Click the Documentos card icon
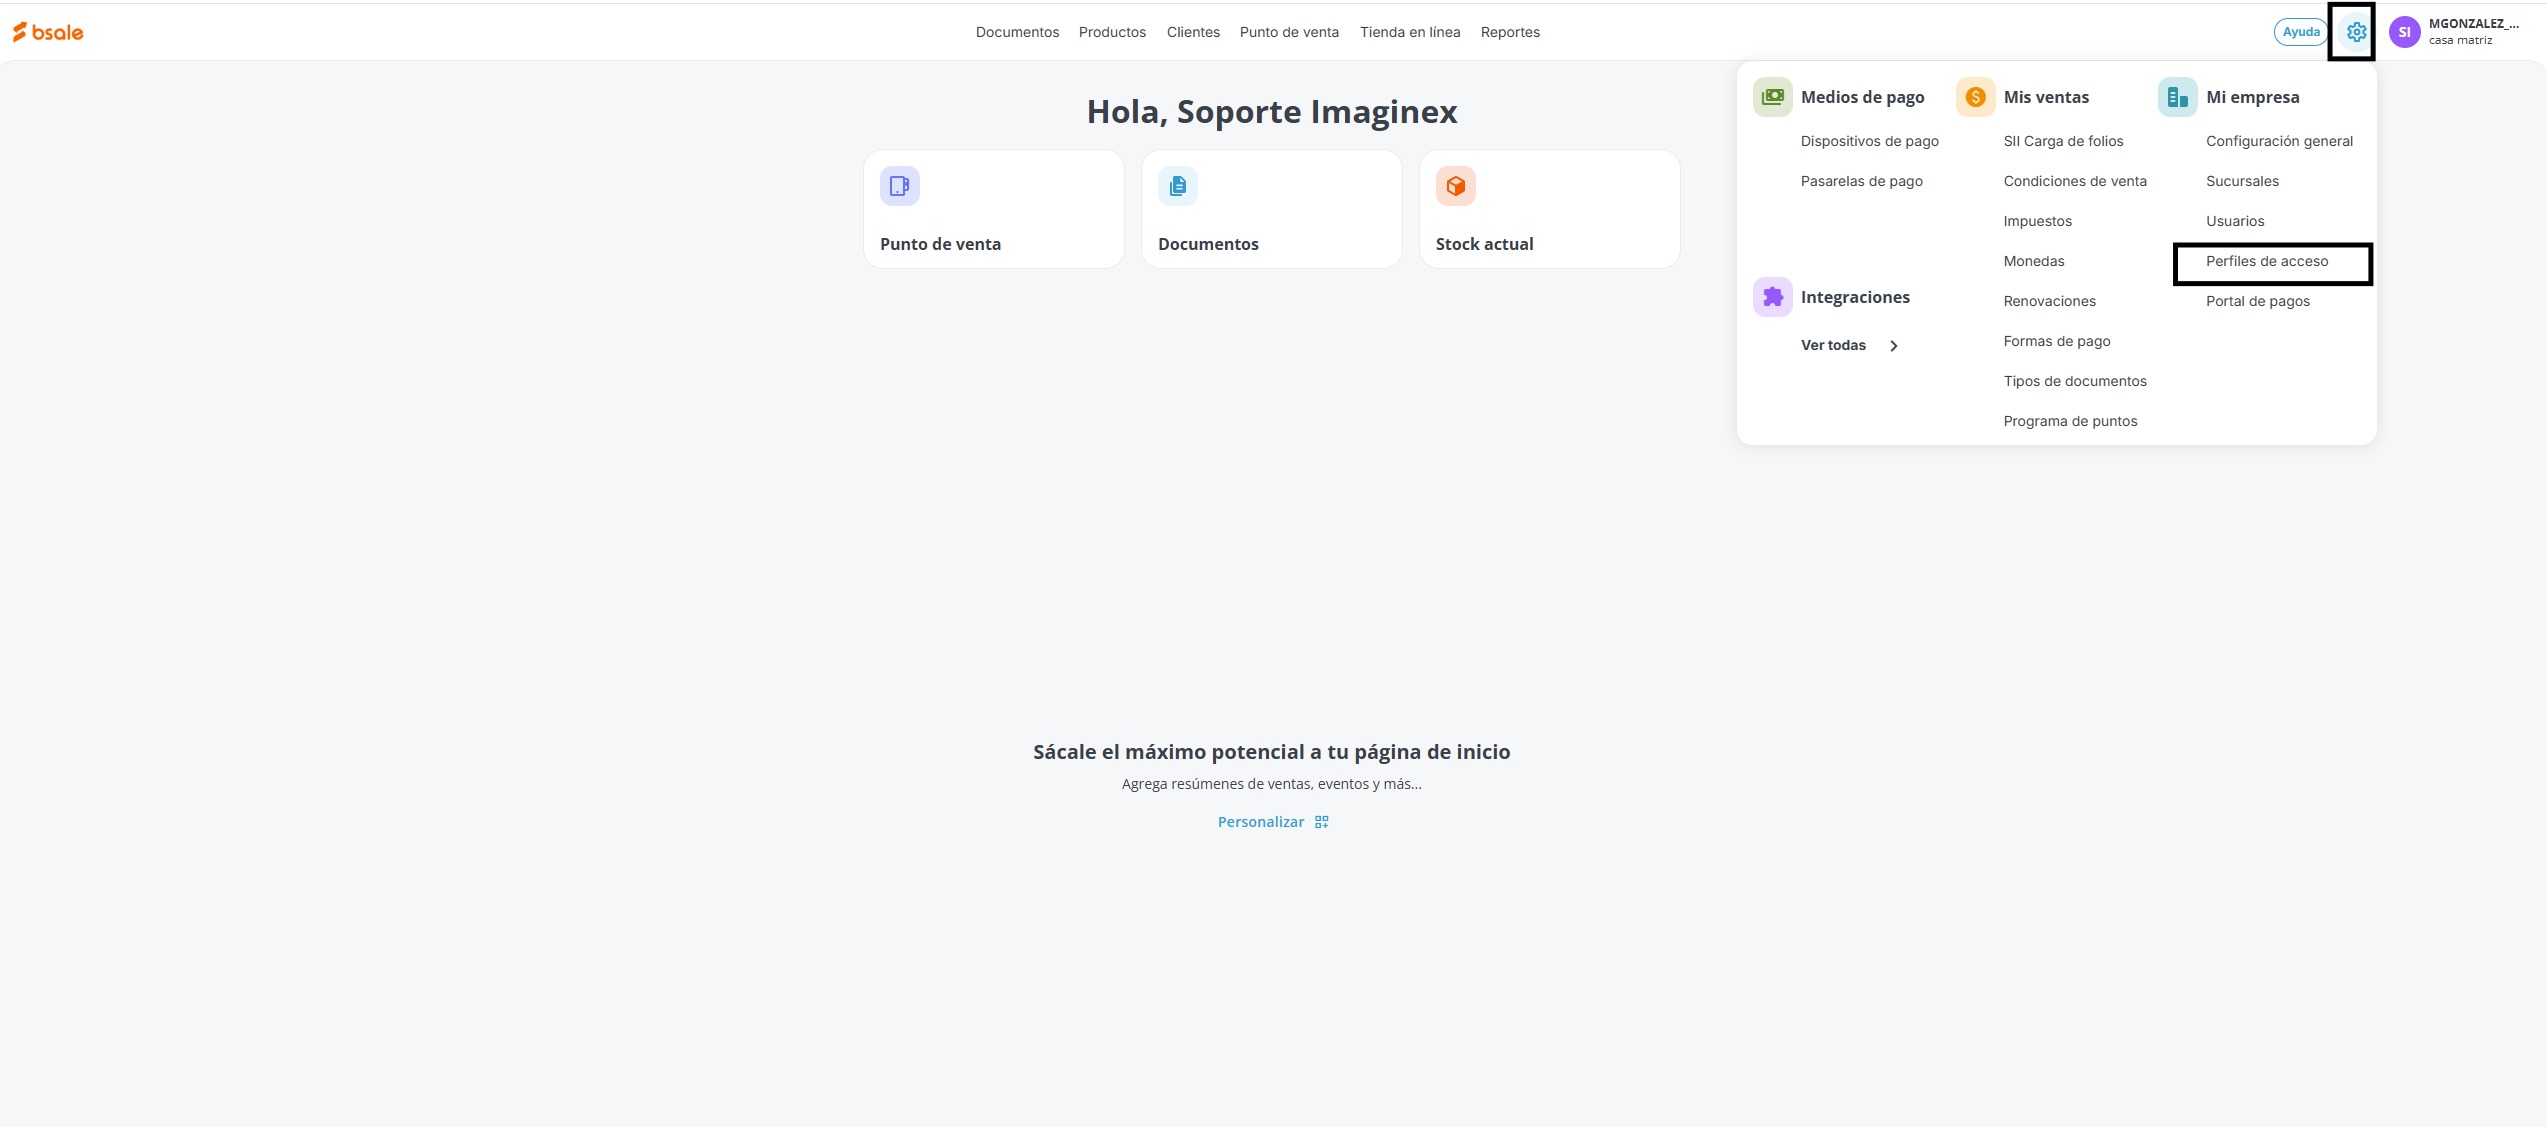 click(1177, 186)
